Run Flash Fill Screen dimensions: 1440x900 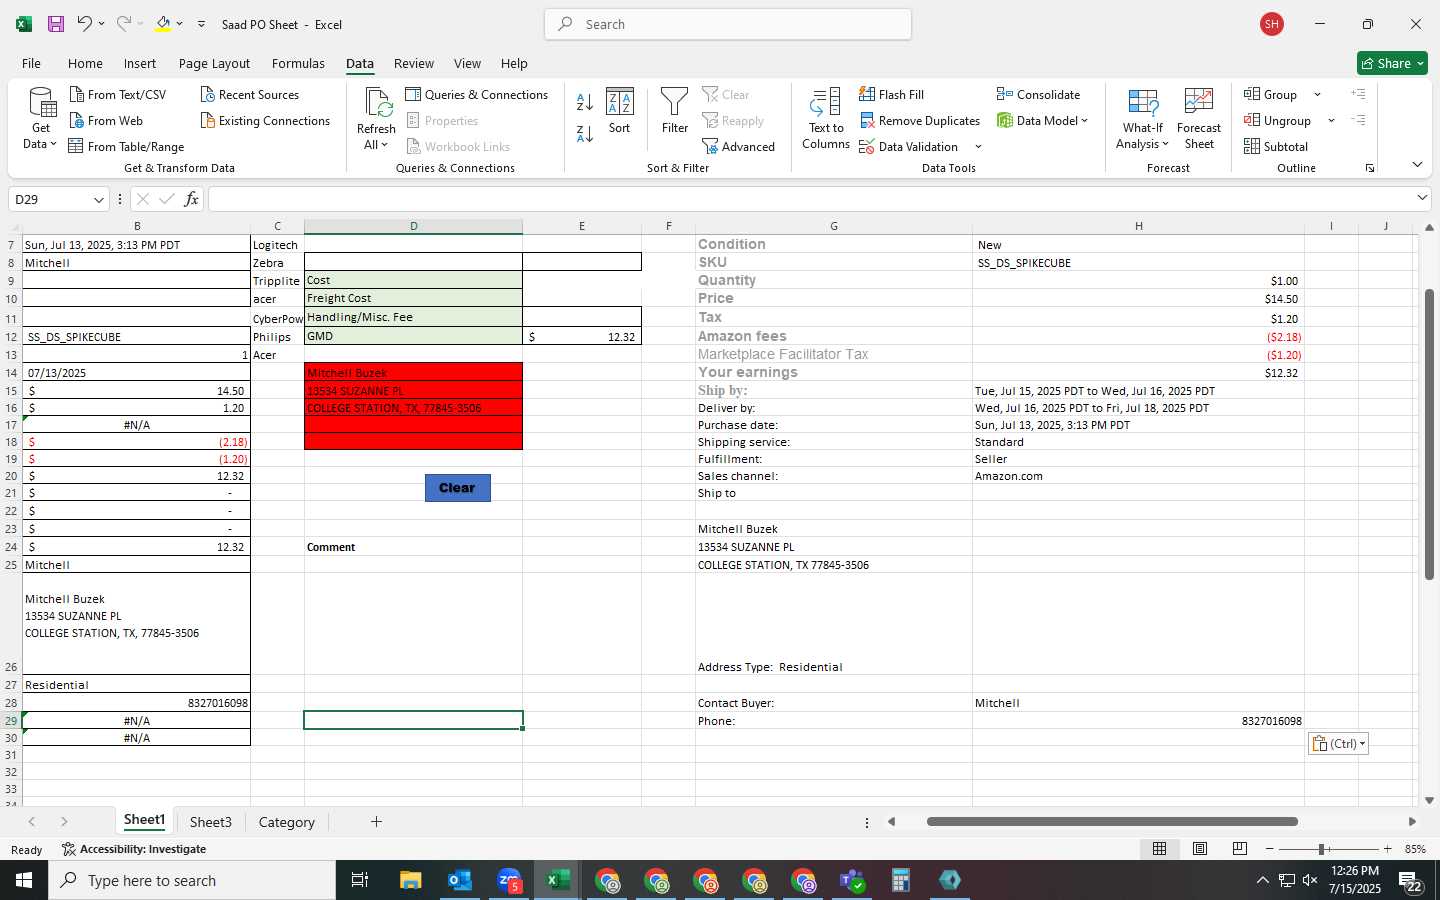coord(892,95)
